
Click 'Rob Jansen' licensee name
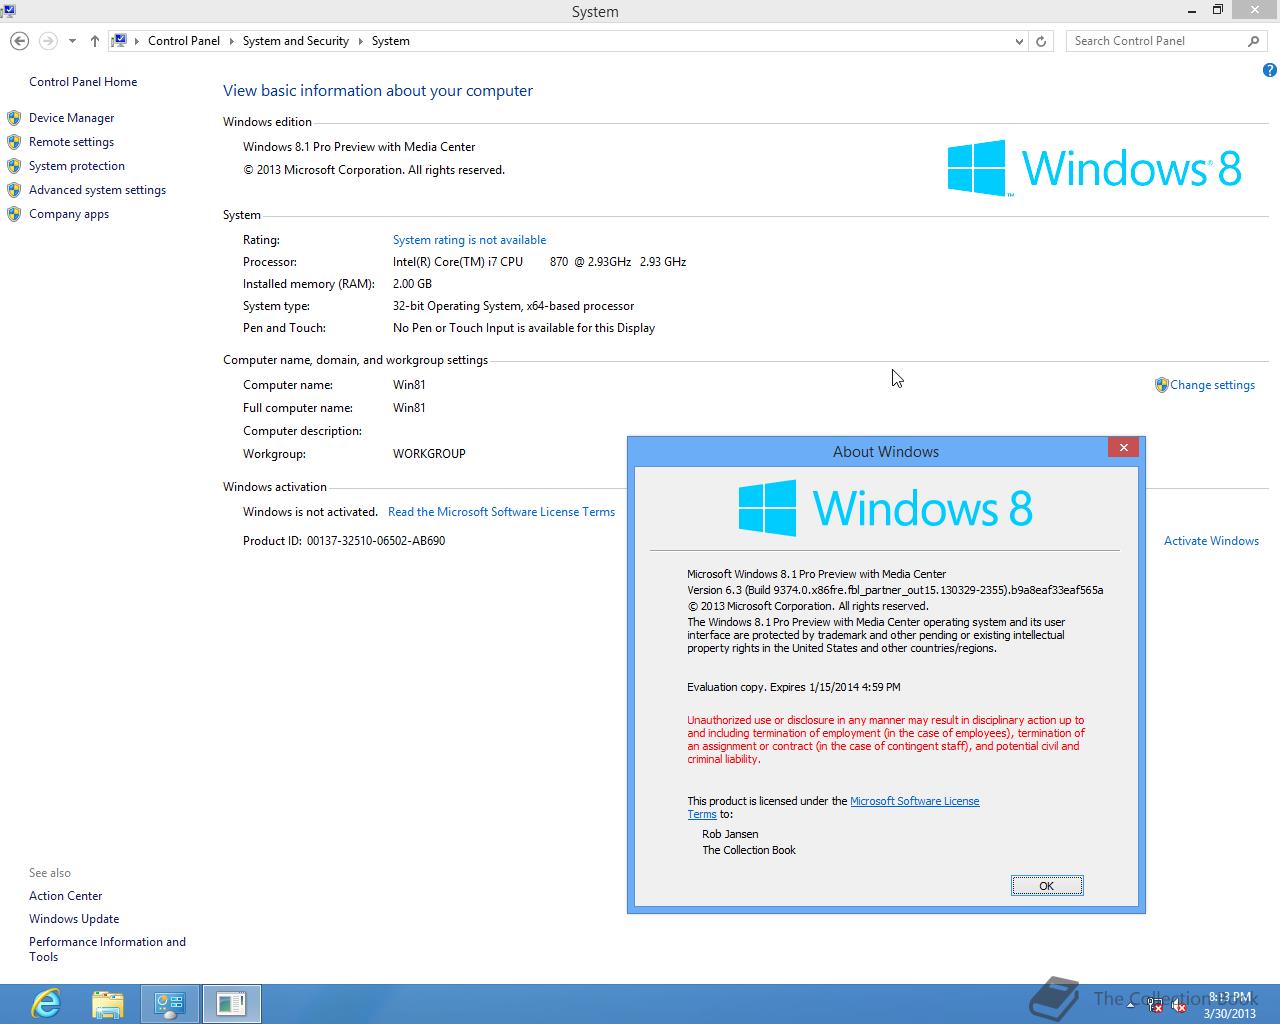click(x=730, y=834)
